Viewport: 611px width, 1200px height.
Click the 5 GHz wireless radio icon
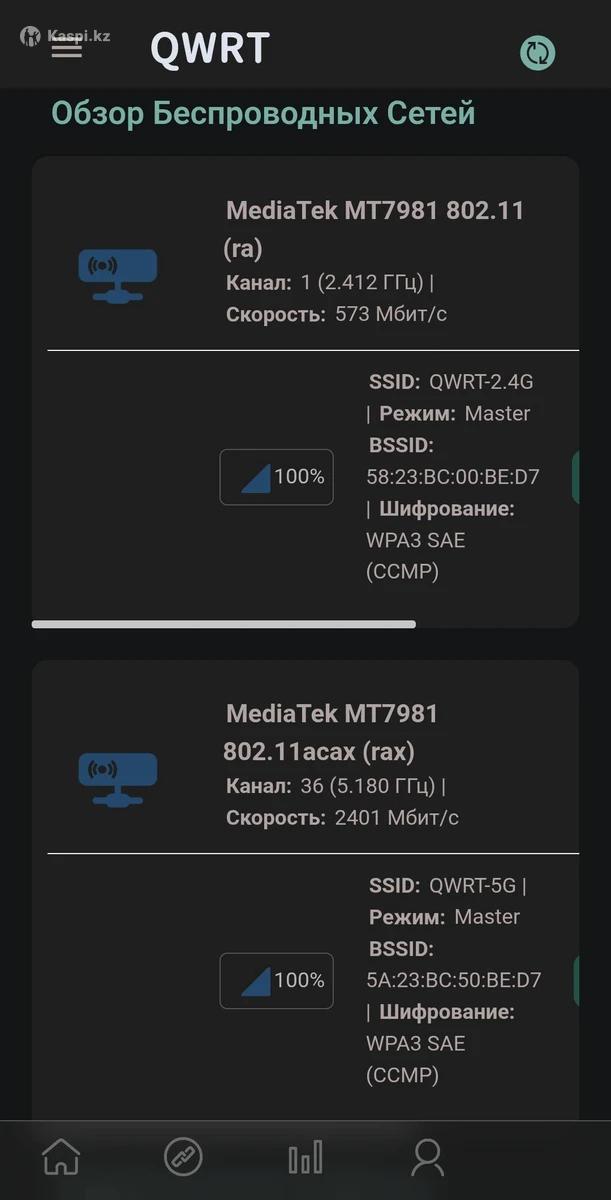pos(118,779)
